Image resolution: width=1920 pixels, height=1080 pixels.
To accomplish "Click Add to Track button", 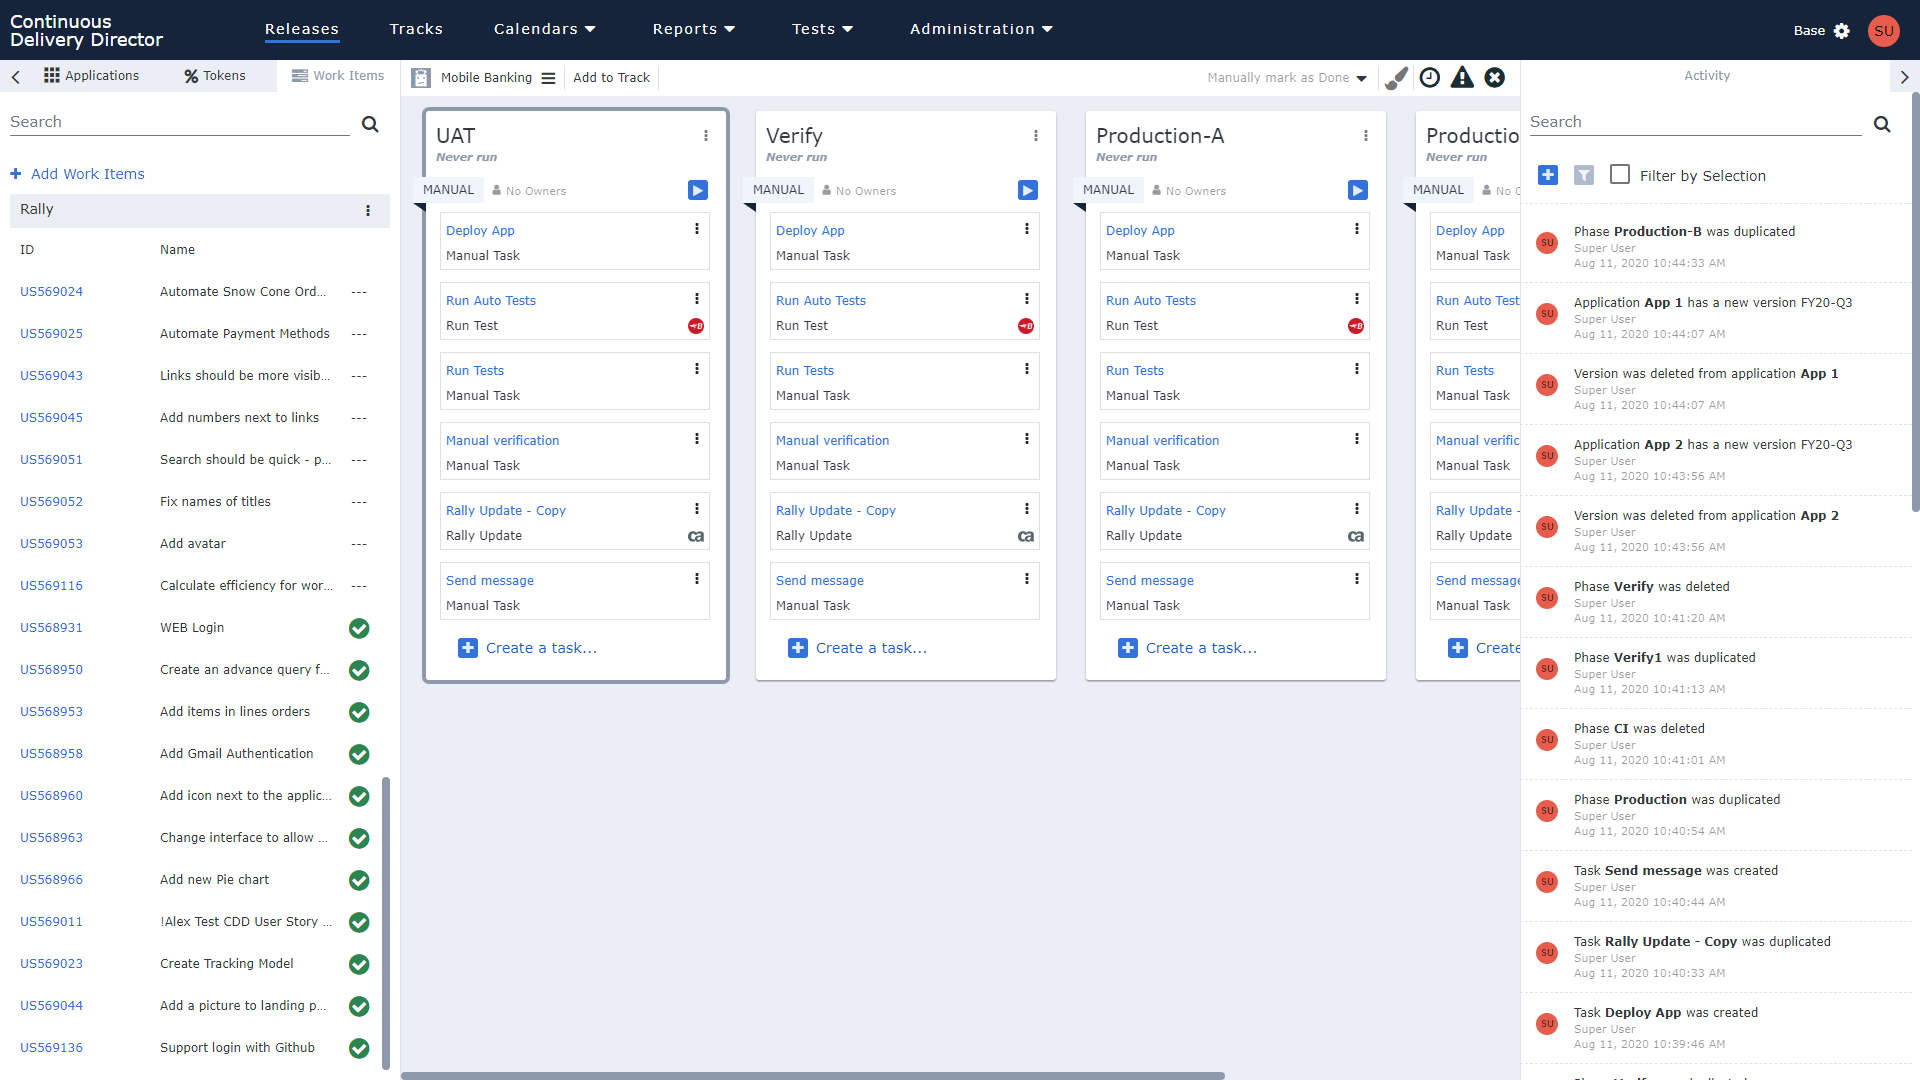I will (x=611, y=78).
